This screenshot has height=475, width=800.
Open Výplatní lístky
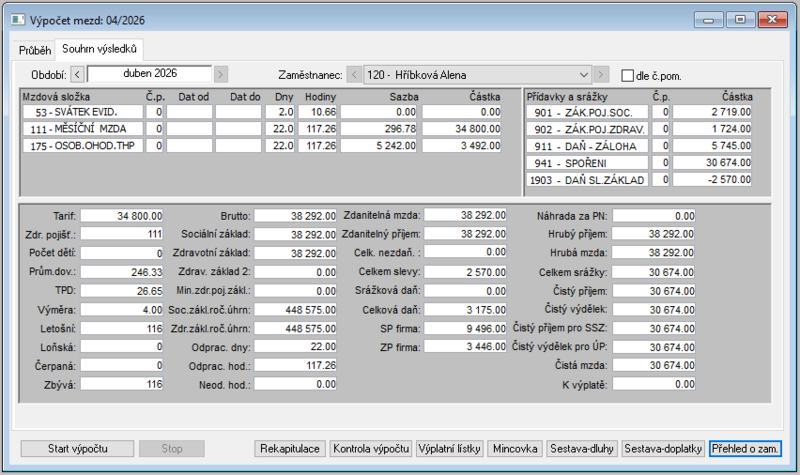[x=449, y=448]
